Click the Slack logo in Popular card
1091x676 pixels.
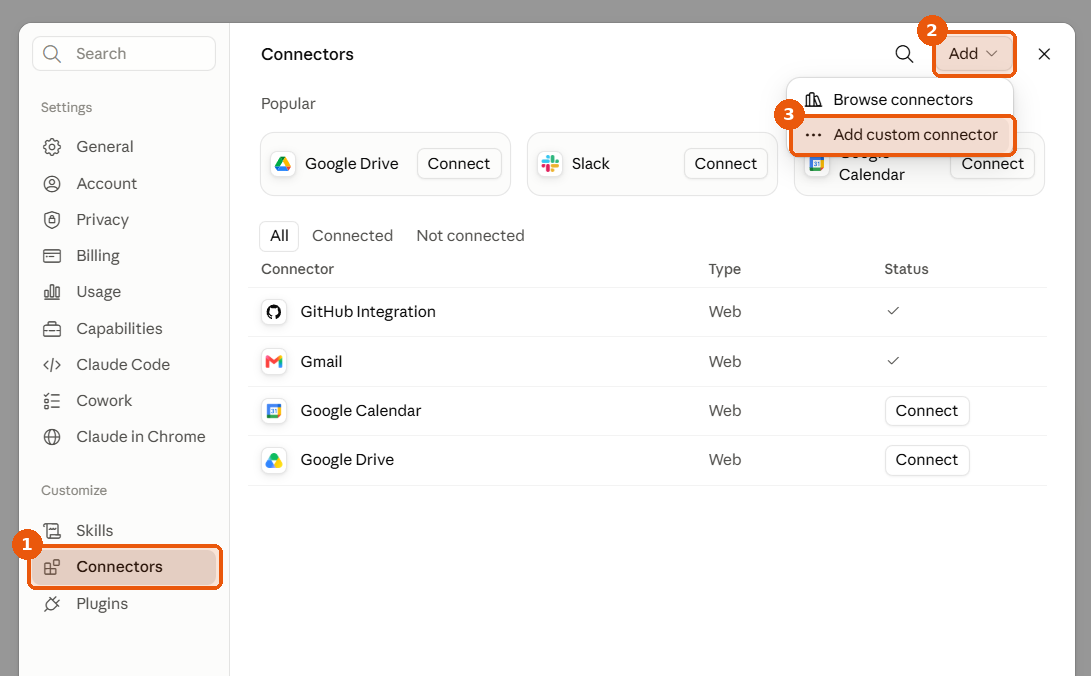coord(550,164)
